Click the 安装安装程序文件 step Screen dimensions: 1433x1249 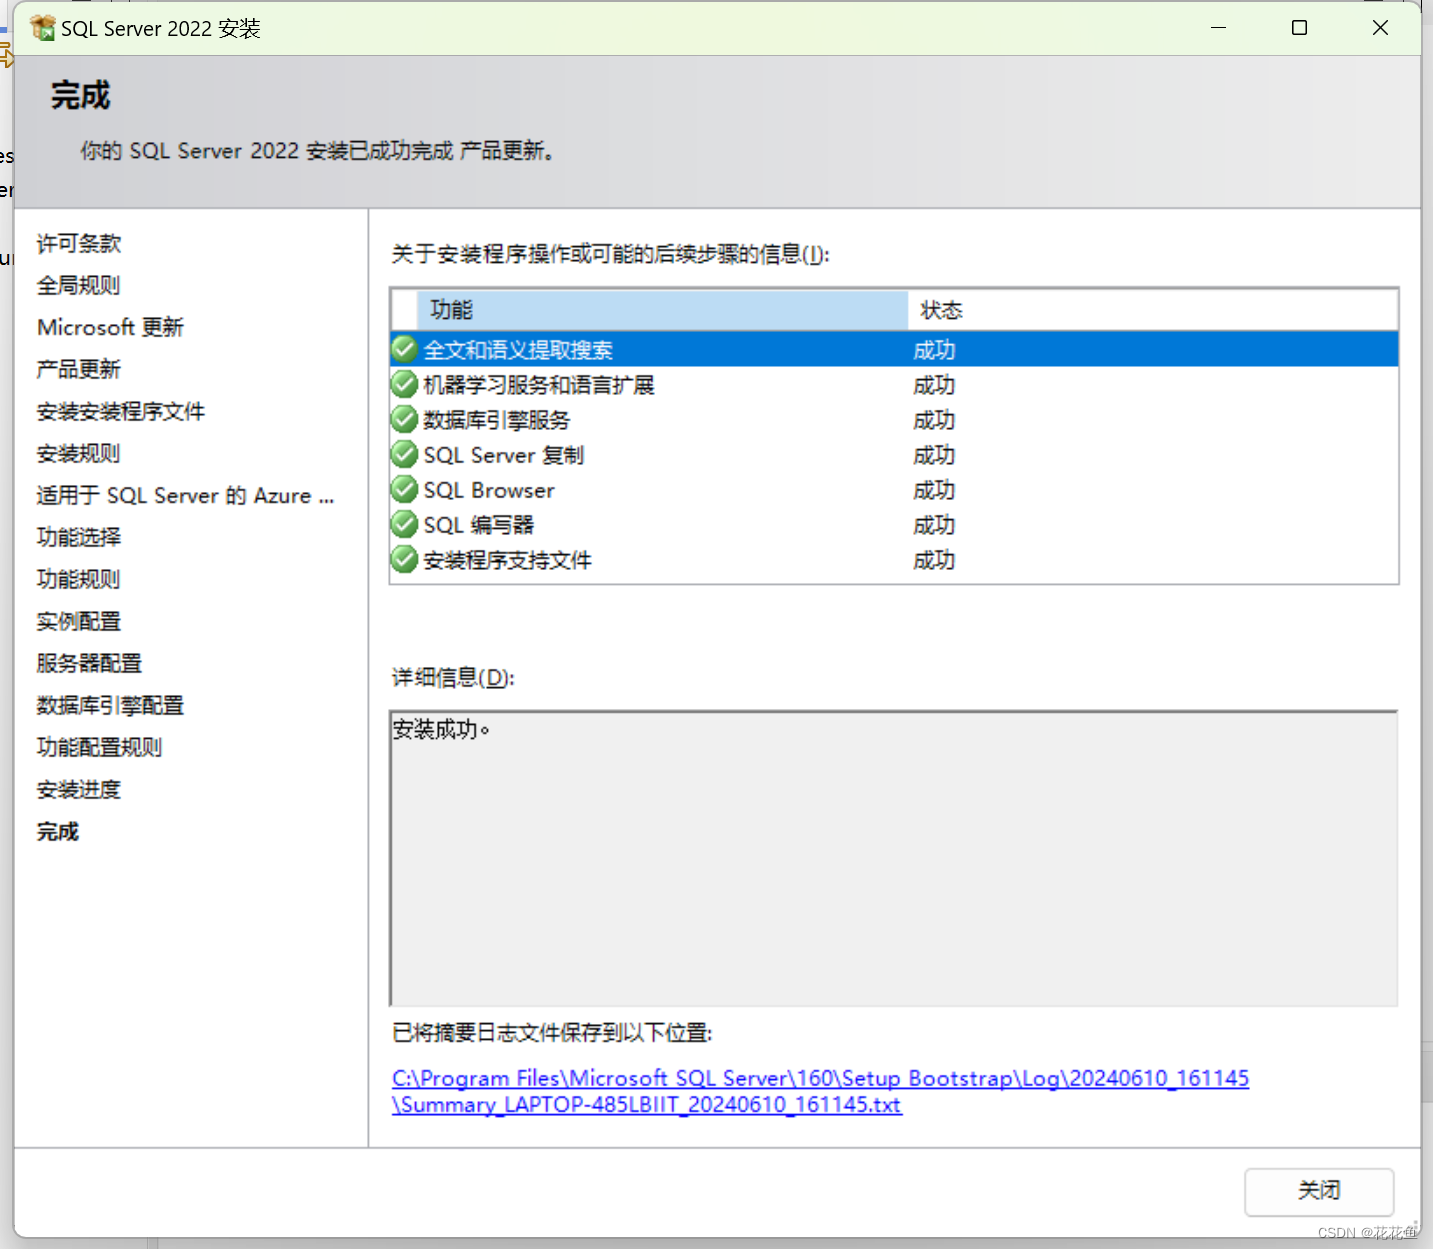[x=121, y=411]
